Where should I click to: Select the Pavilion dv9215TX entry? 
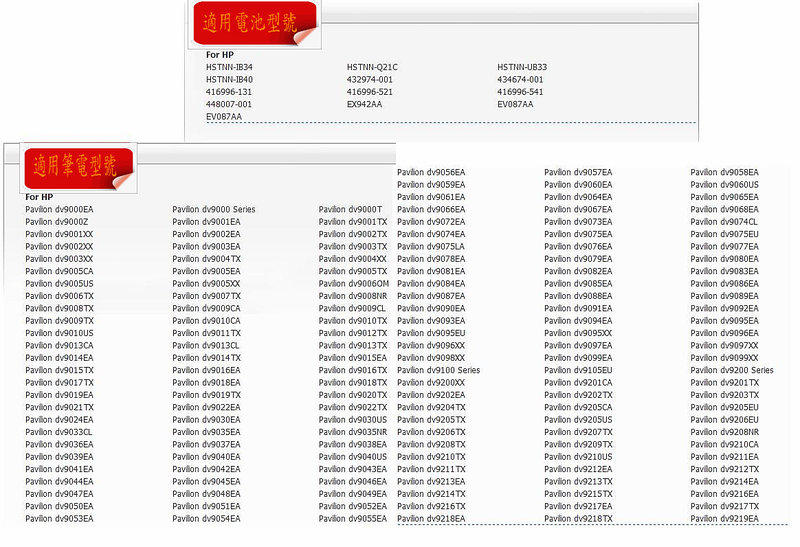(578, 494)
